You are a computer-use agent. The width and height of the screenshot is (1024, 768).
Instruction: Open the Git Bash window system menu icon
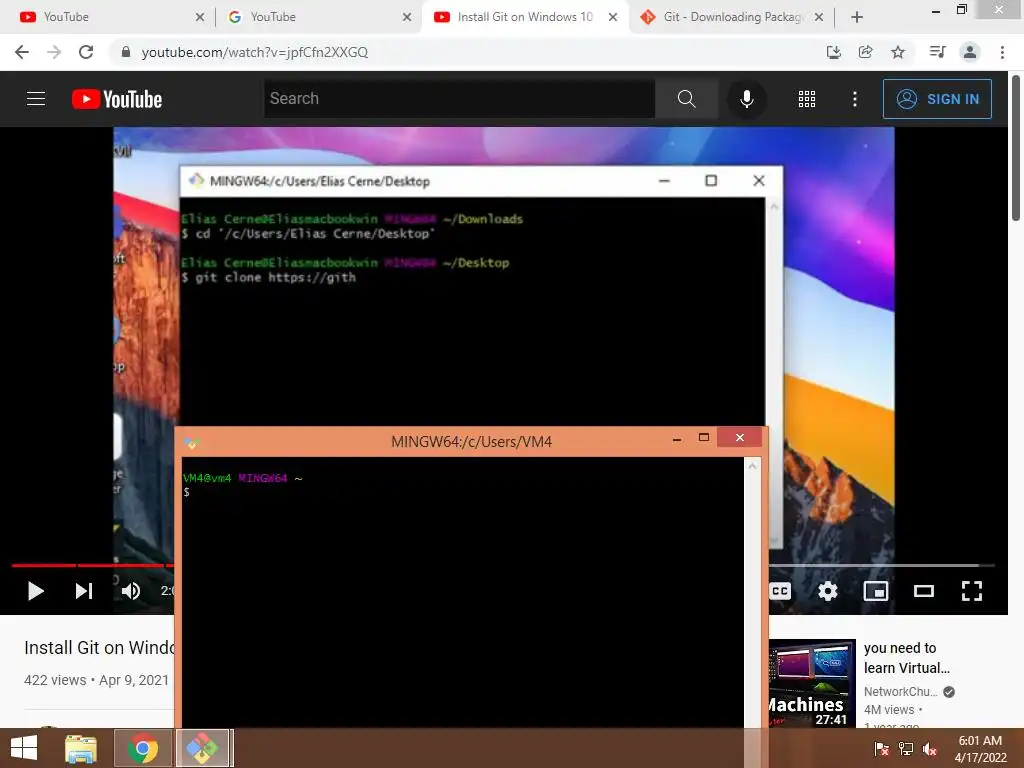tap(191, 442)
